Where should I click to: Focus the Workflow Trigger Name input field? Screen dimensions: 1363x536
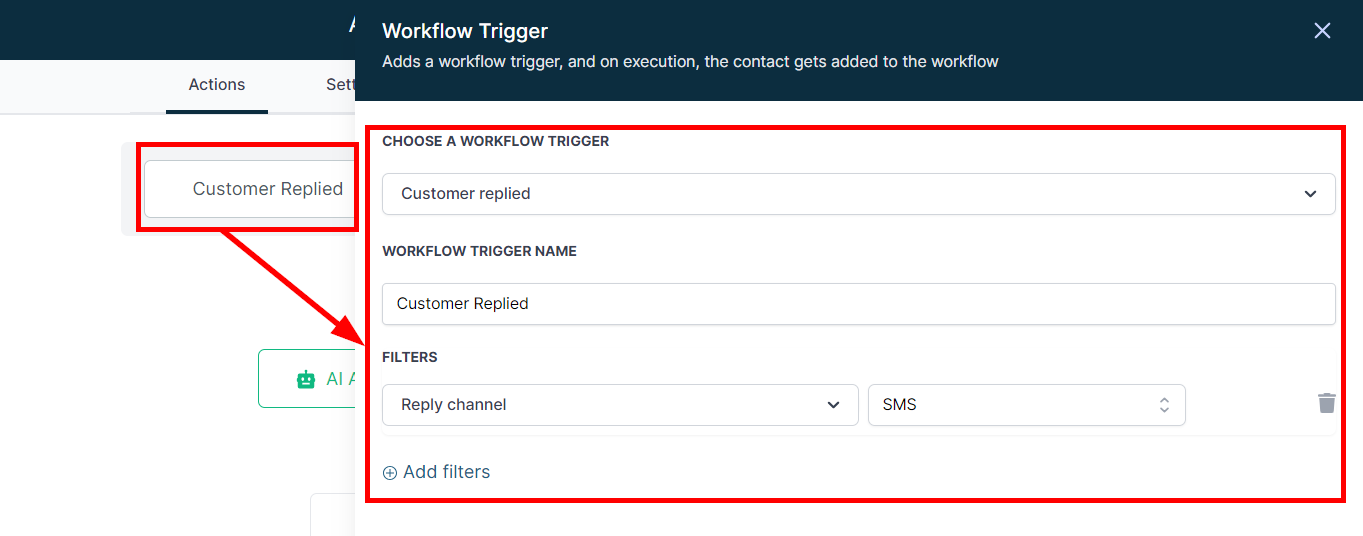(x=858, y=304)
